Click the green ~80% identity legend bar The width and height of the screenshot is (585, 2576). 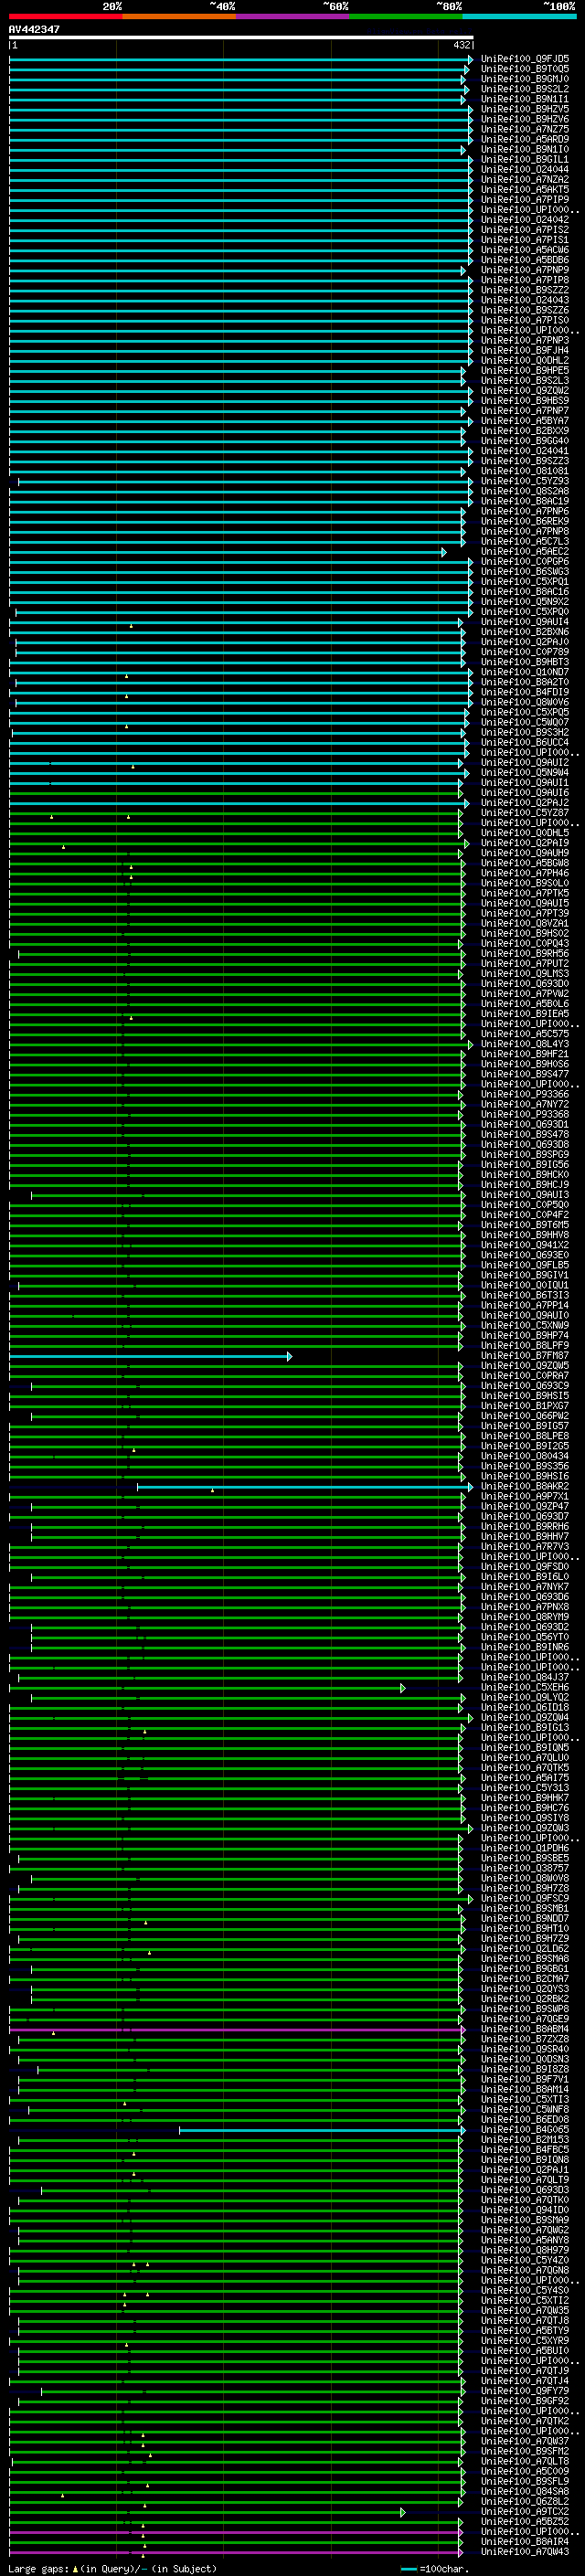(406, 16)
